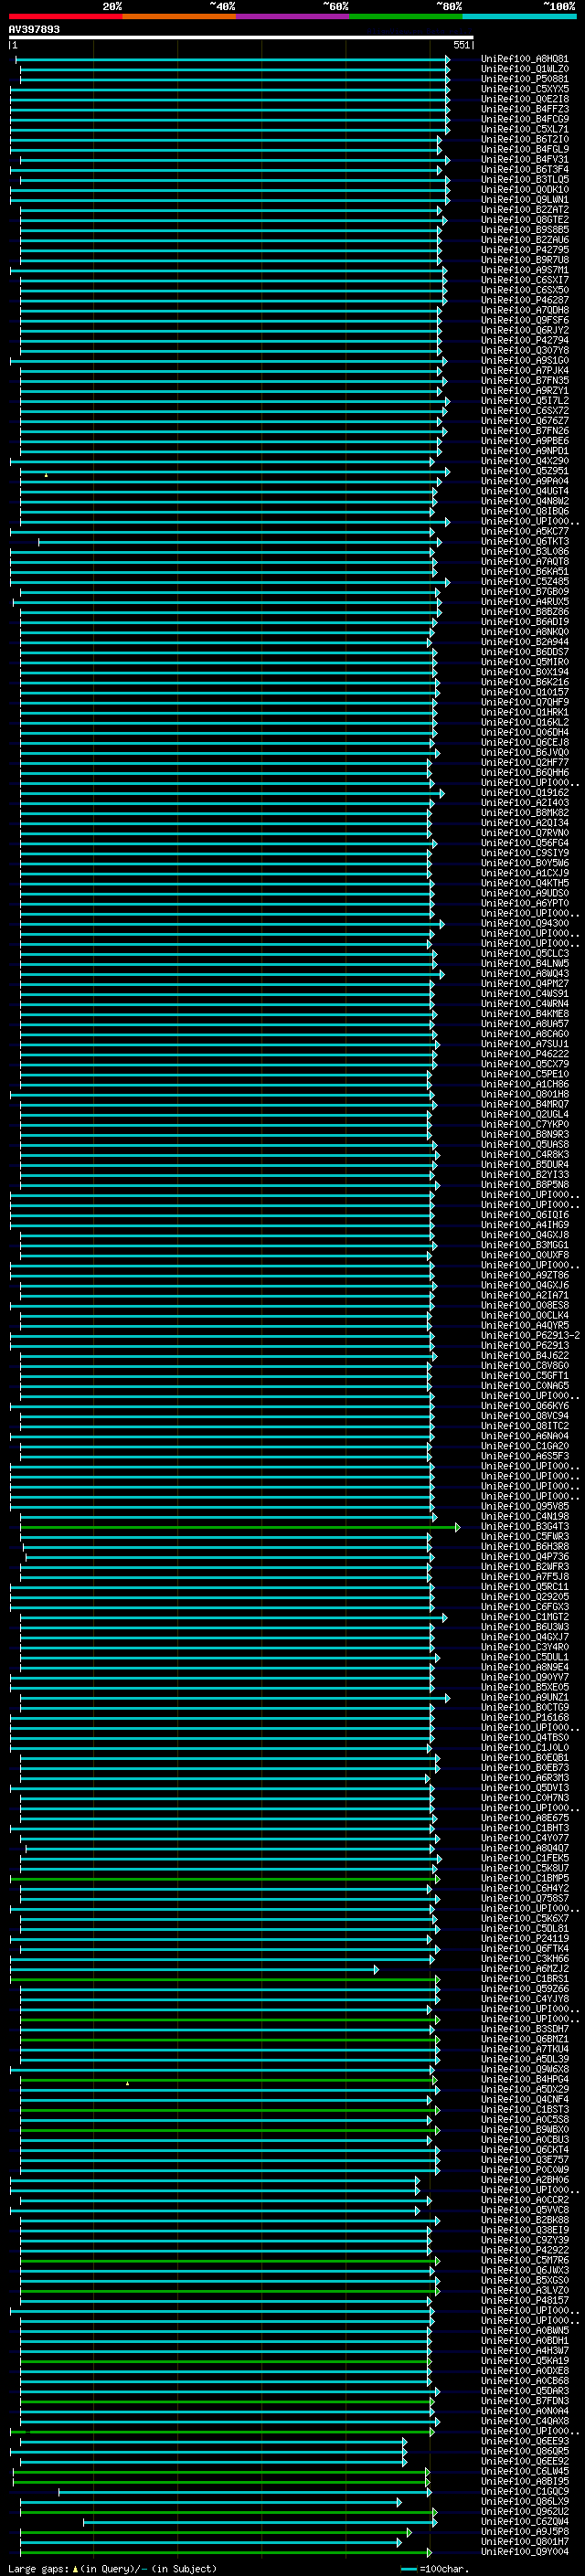Open hit UniRef100_Q0E2I8

click(524, 99)
